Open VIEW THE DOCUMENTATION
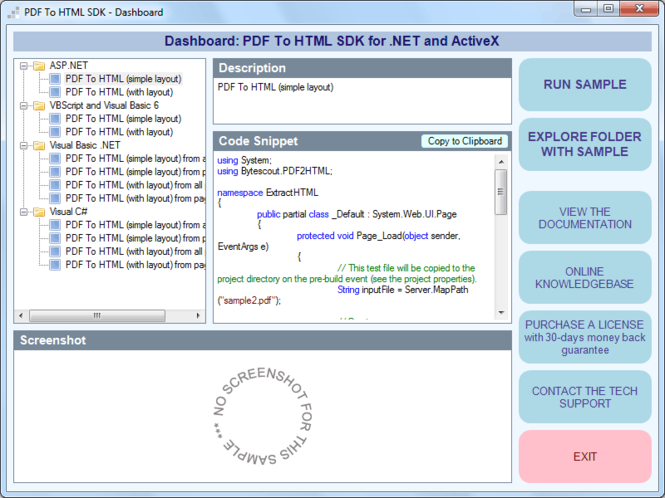The height and width of the screenshot is (498, 665). coord(585,218)
